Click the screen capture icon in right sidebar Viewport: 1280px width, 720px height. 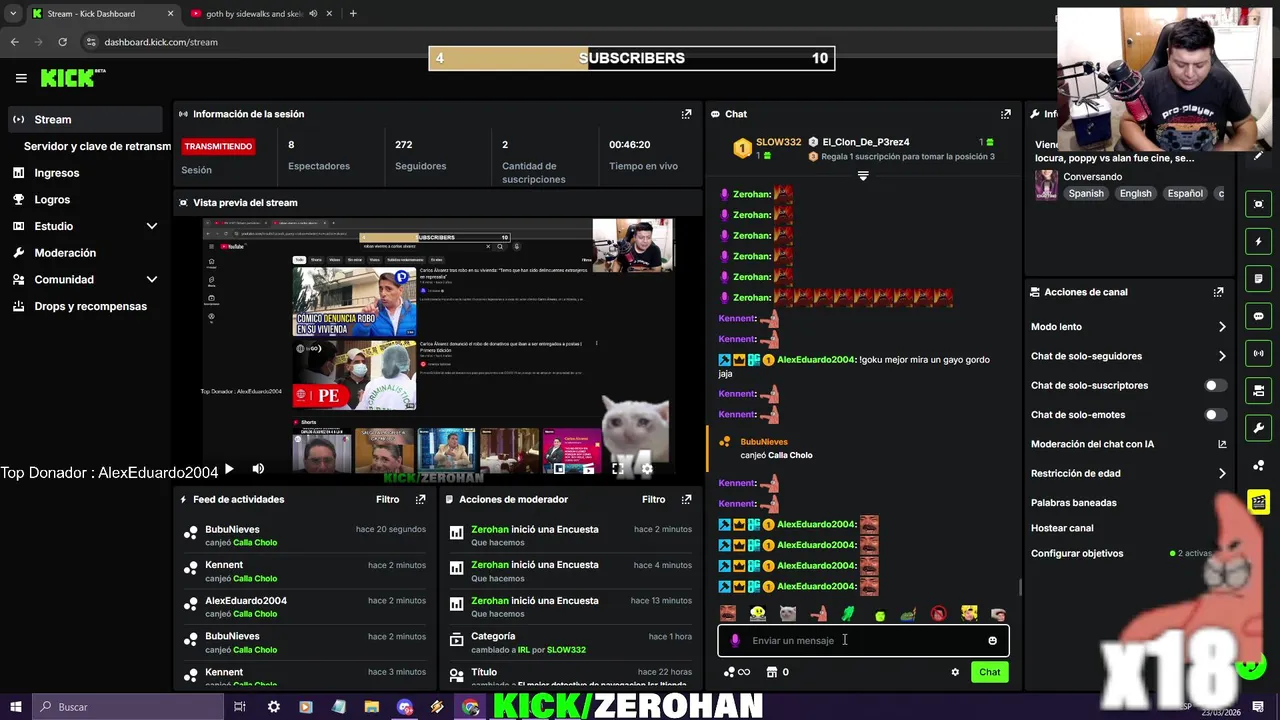(x=1258, y=204)
